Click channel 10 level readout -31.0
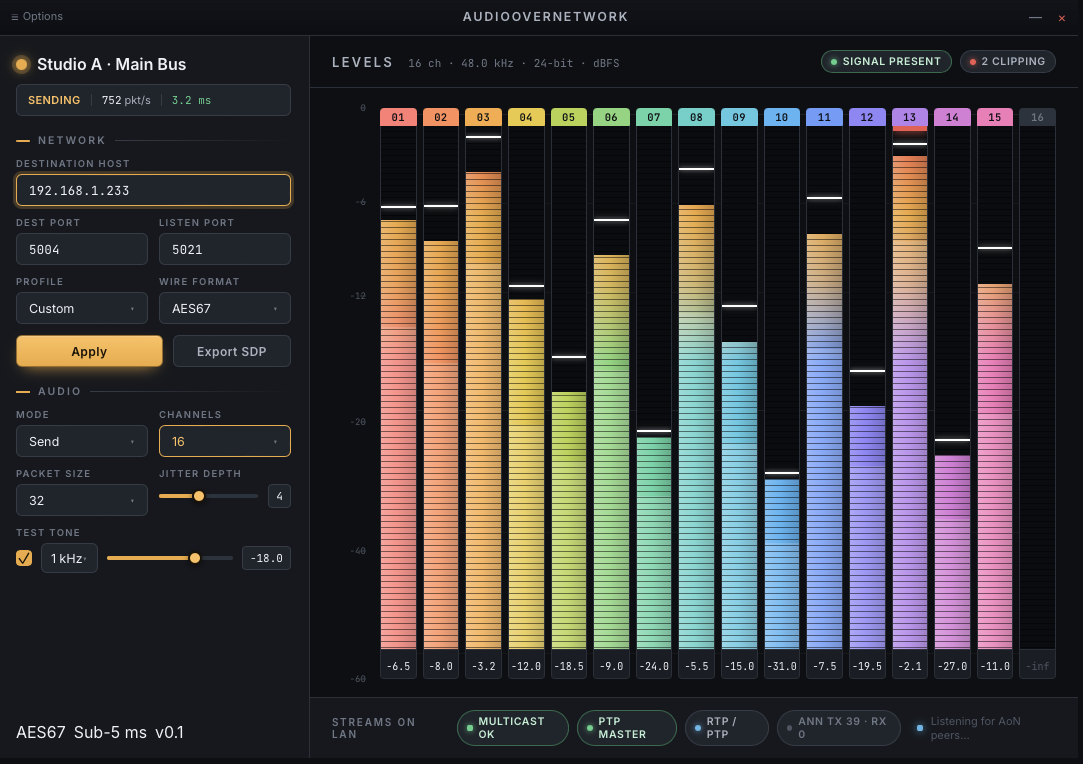 [x=782, y=666]
